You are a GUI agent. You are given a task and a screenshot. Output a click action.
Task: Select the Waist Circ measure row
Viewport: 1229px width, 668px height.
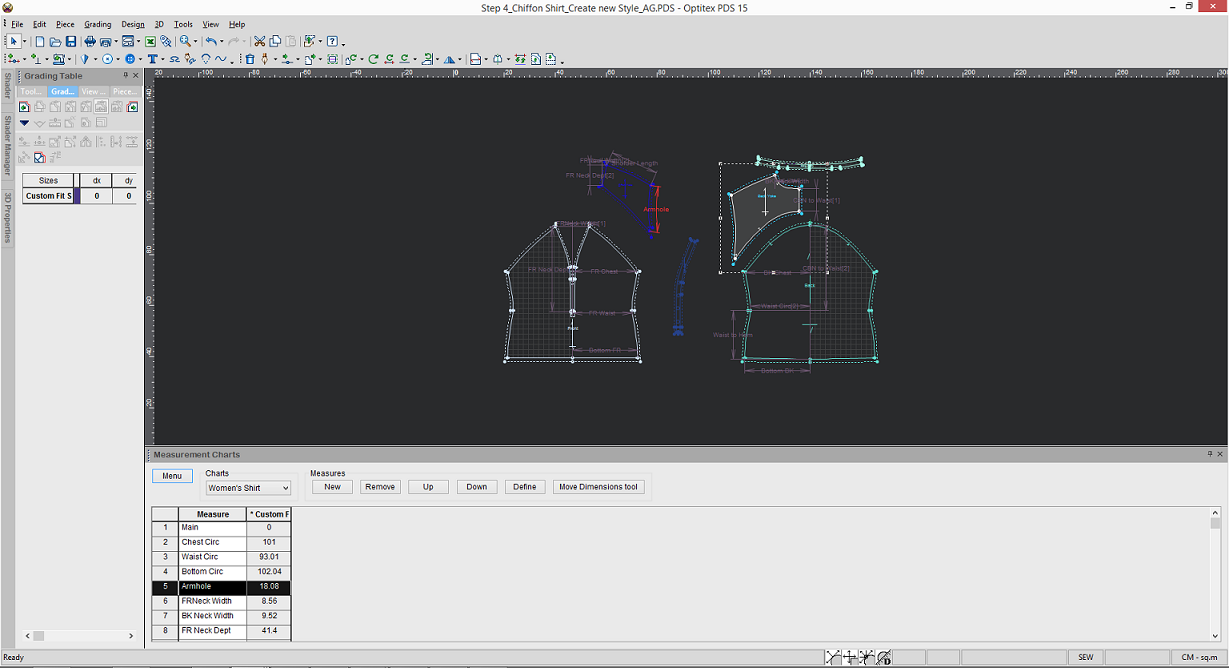tap(221, 557)
